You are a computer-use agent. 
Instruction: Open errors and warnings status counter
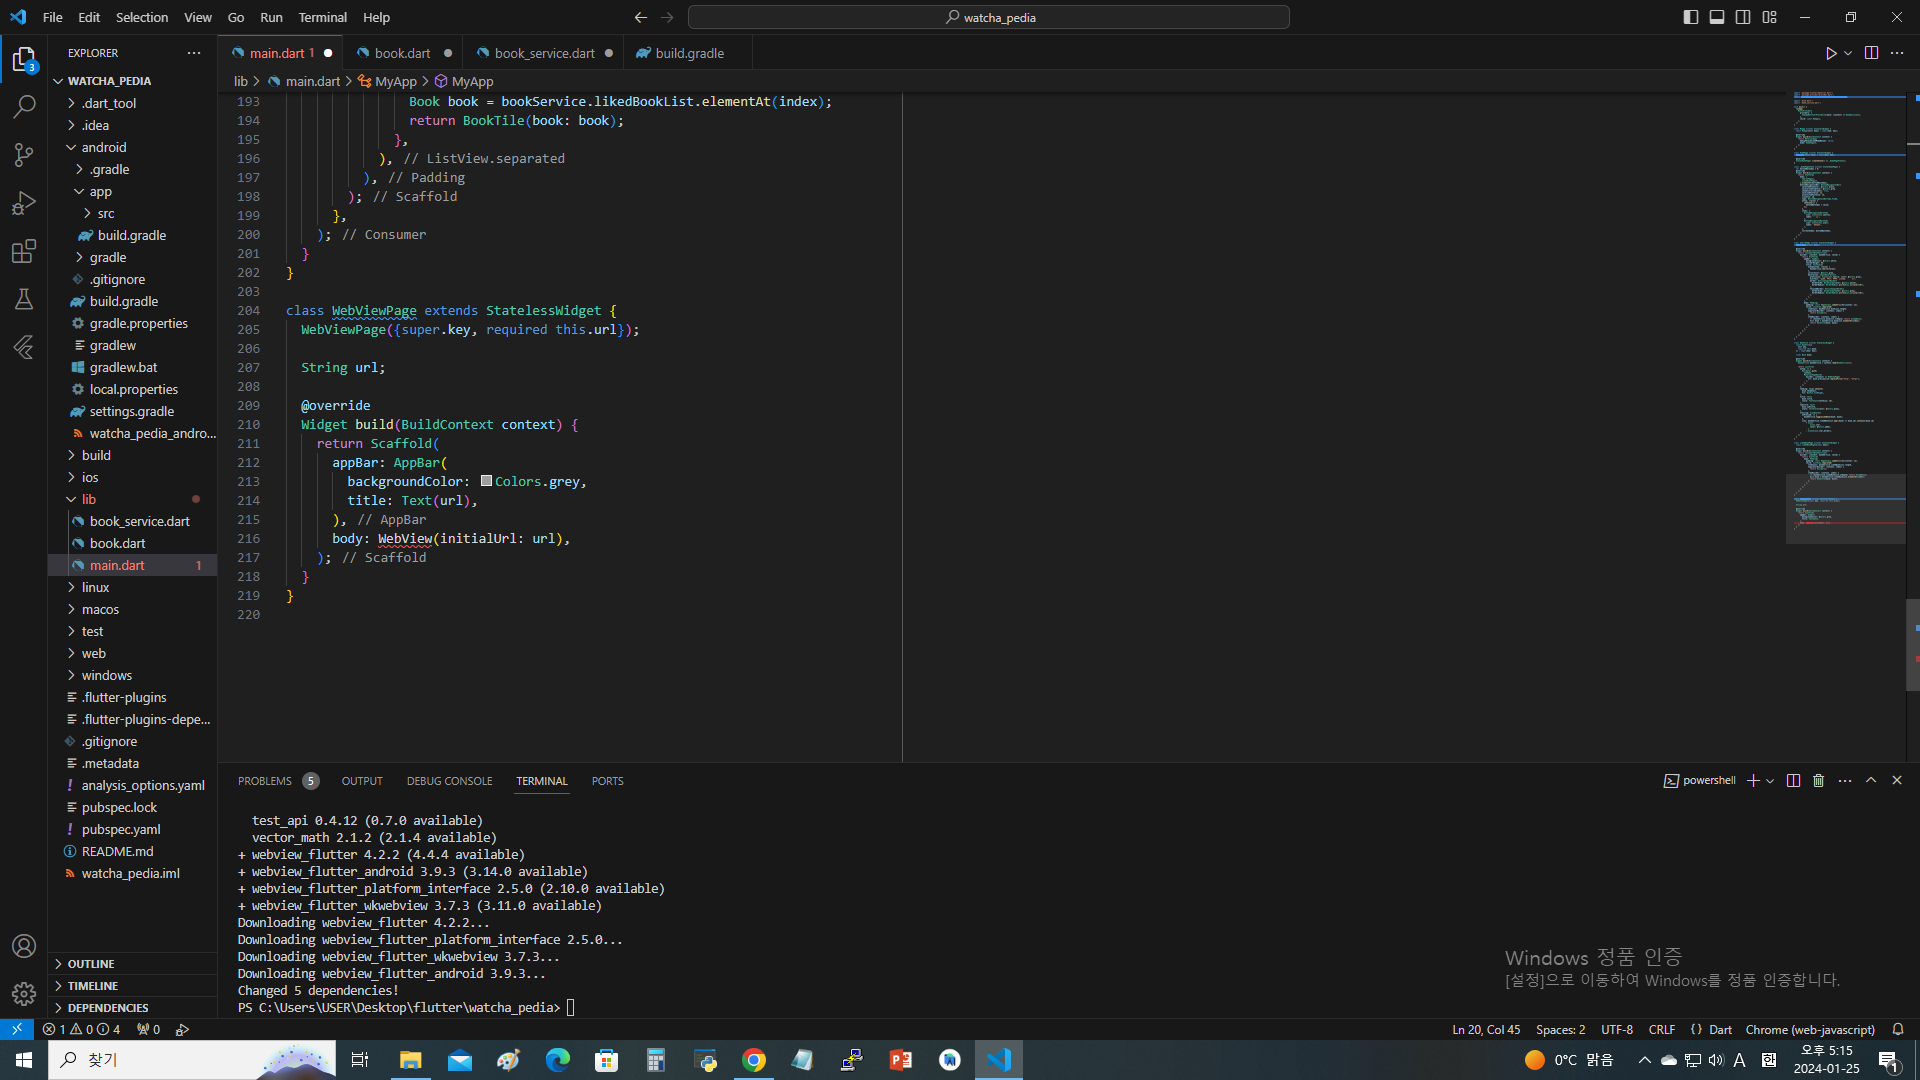[82, 1029]
